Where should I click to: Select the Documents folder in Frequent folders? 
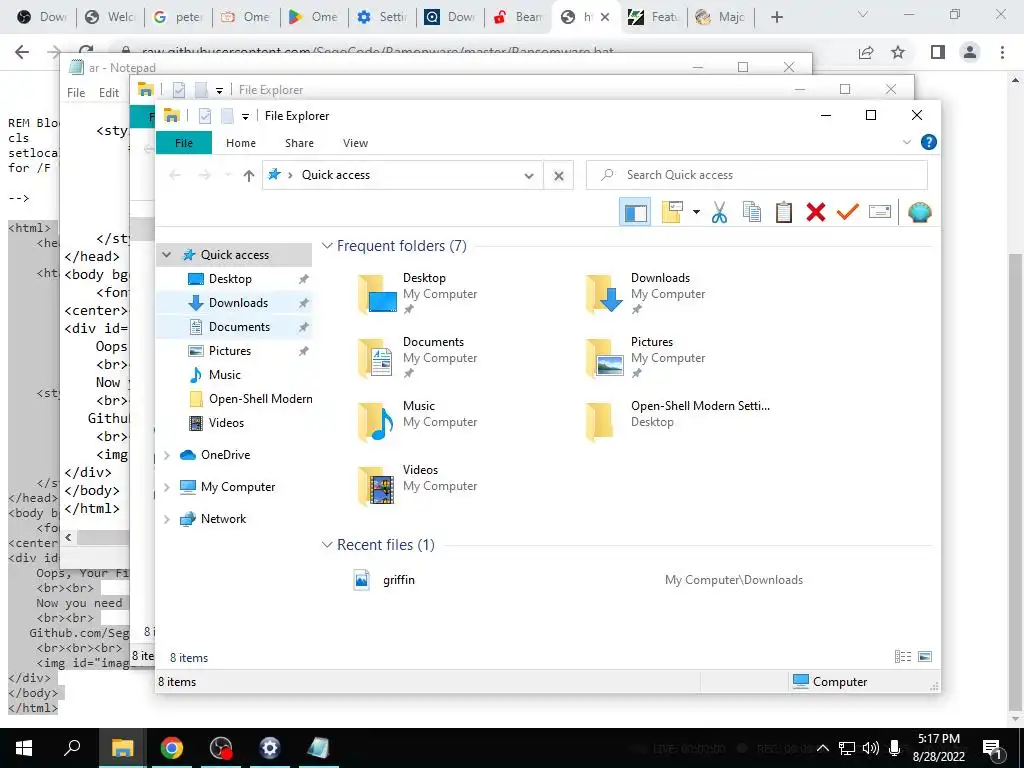tap(418, 357)
